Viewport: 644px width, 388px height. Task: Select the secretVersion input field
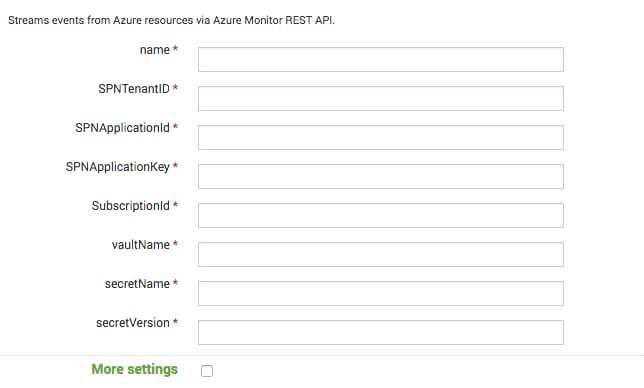[x=381, y=333]
